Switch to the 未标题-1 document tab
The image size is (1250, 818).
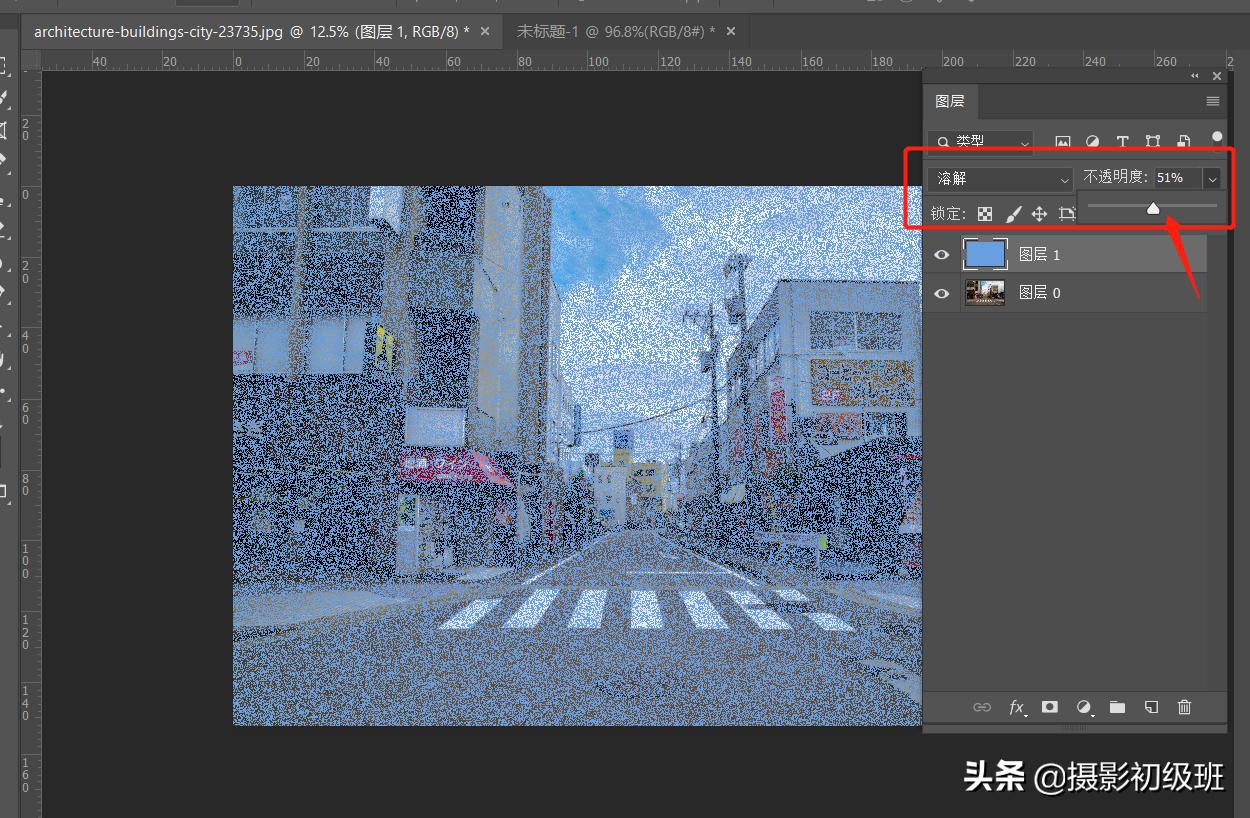[615, 32]
